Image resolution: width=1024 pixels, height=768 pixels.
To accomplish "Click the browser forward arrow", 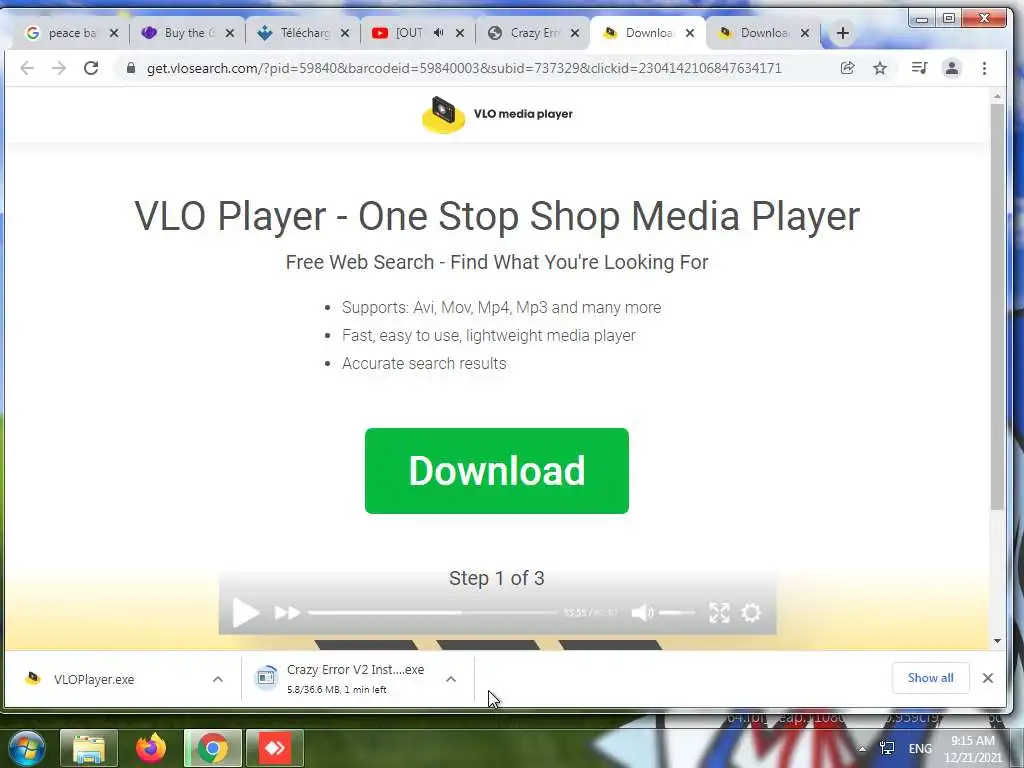I will [x=59, y=68].
